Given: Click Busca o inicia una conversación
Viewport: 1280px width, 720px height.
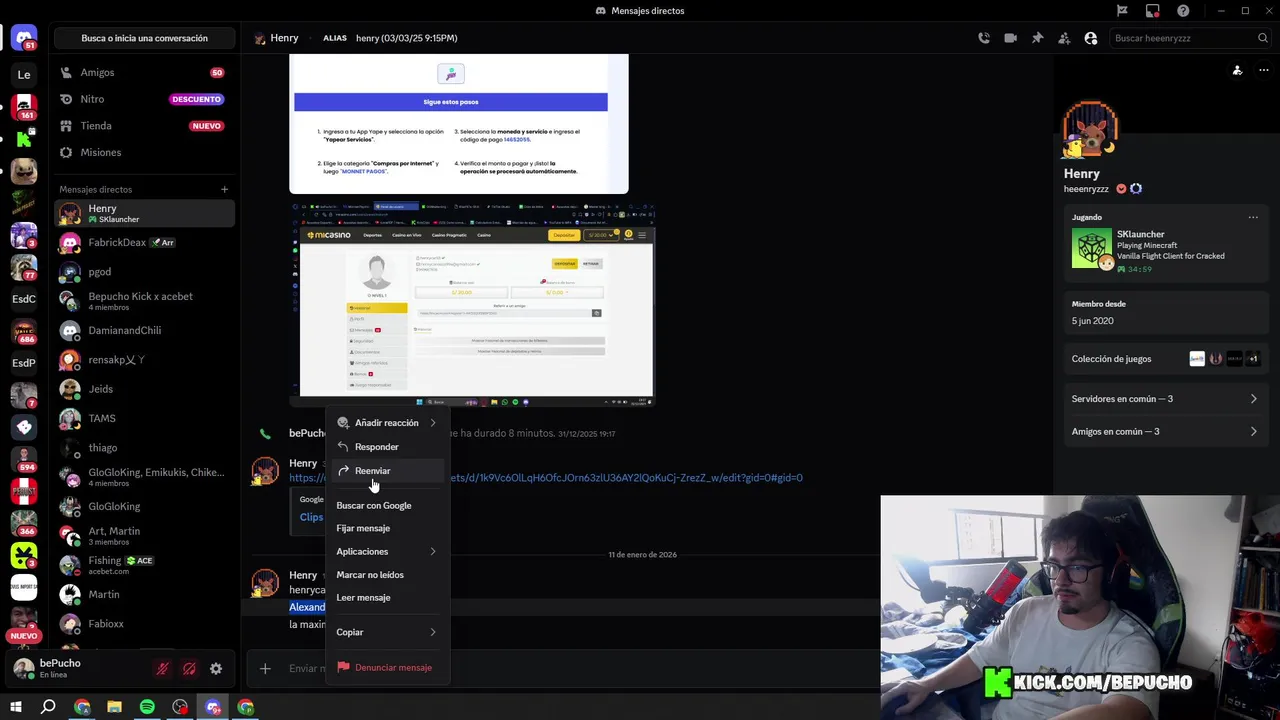Looking at the screenshot, I should coord(144,38).
